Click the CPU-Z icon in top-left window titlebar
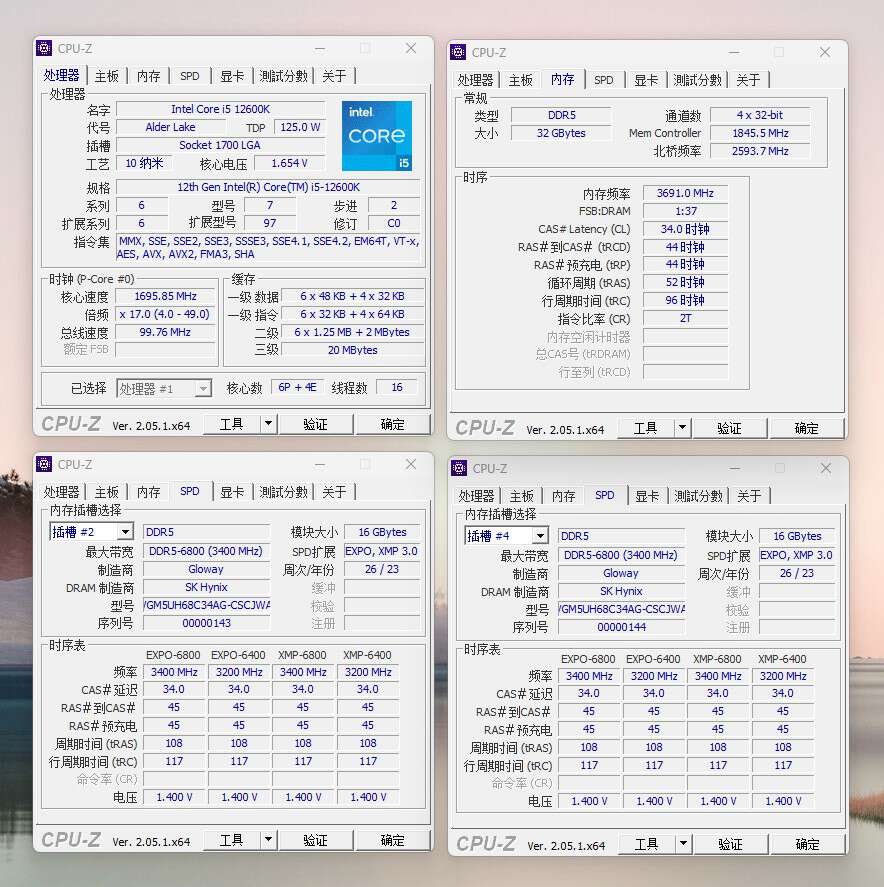Screen dimensions: 884x887 pos(43,47)
